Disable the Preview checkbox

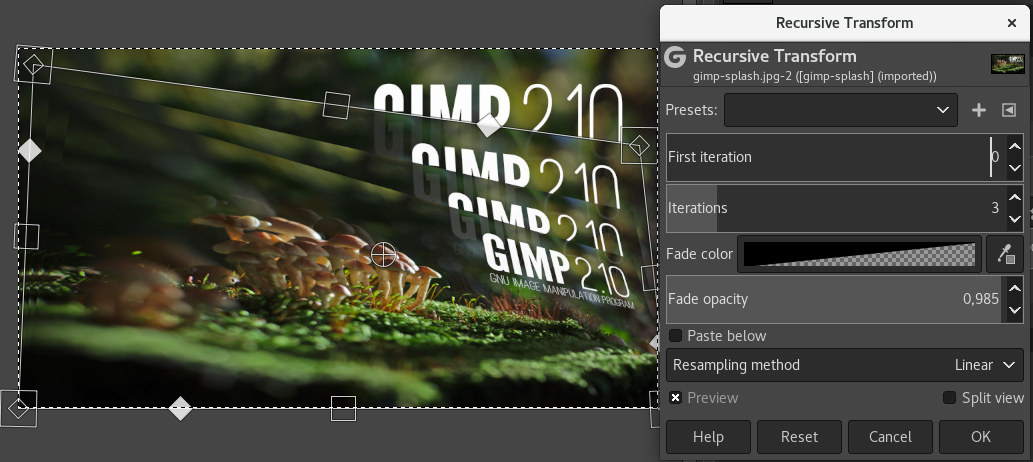[675, 398]
